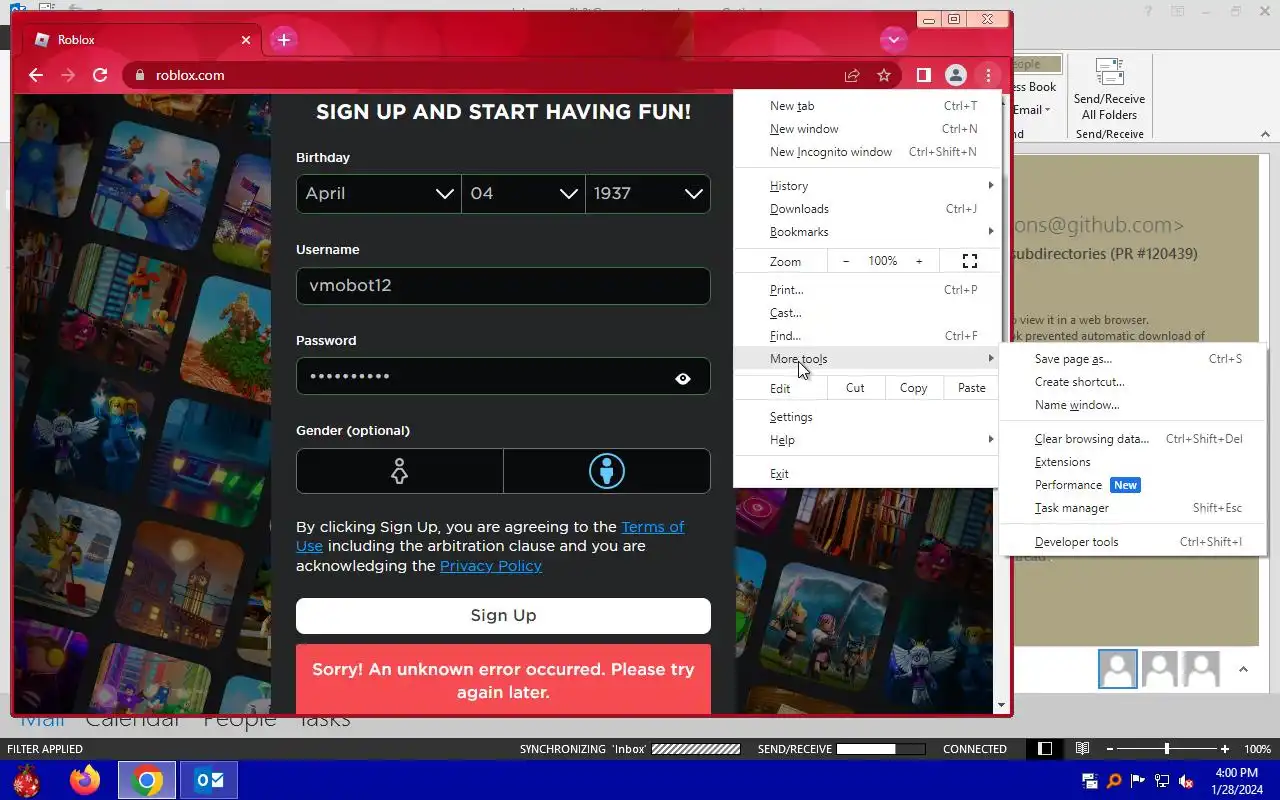Open Extensions from More tools submenu
Image resolution: width=1280 pixels, height=800 pixels.
[1133, 462]
